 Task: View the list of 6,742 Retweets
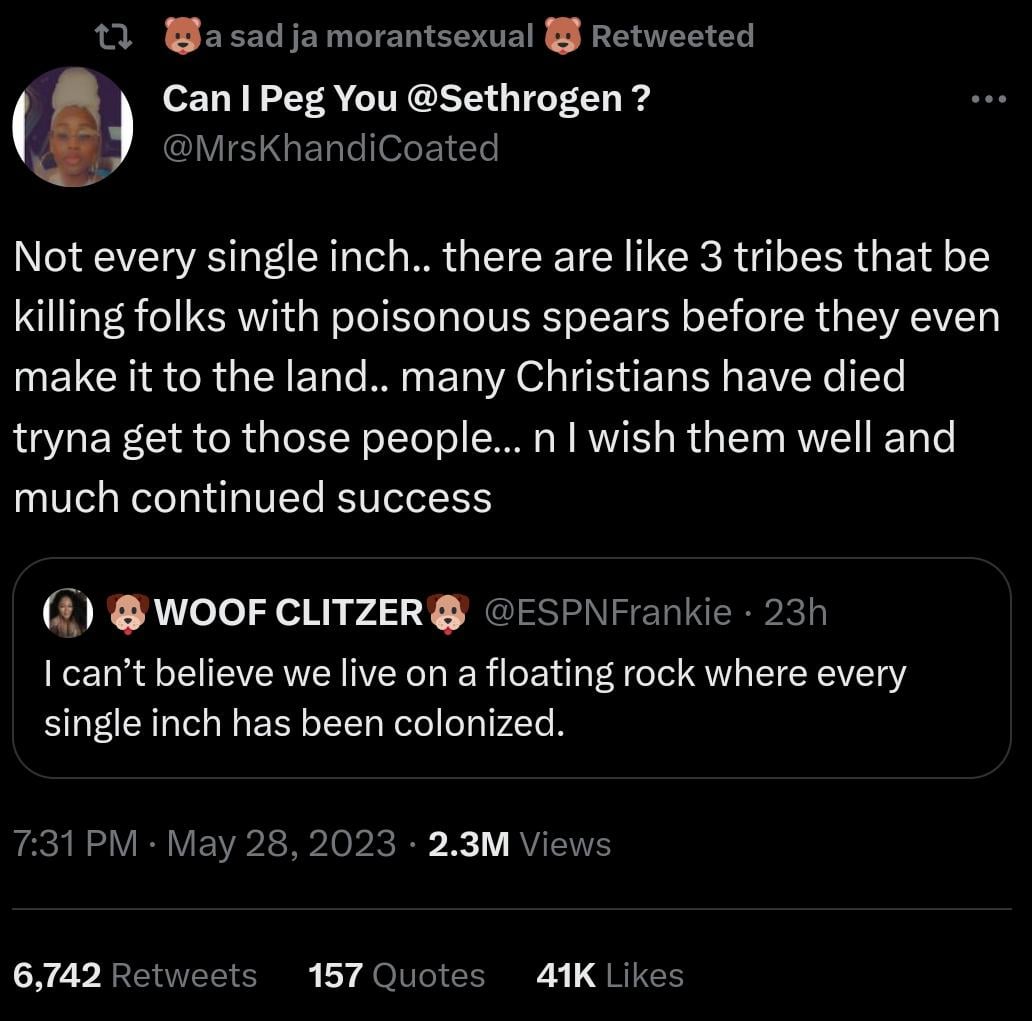pyautogui.click(x=135, y=975)
